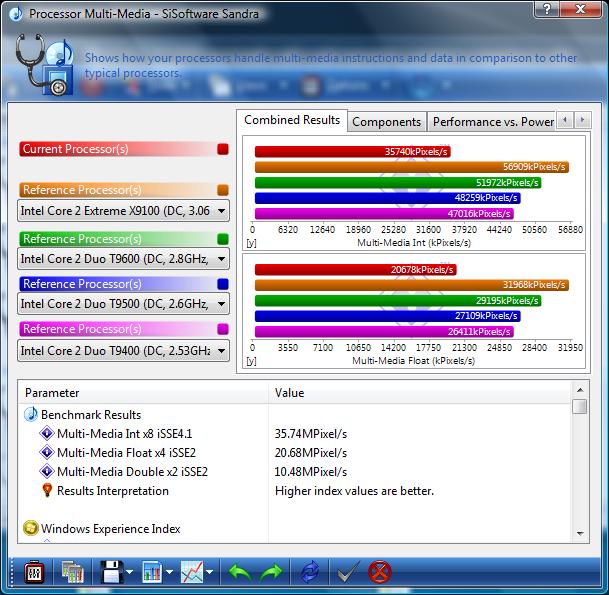Screen dimensions: 609x595
Task: Click the blue 48259kPixels/s bar
Action: (388, 198)
